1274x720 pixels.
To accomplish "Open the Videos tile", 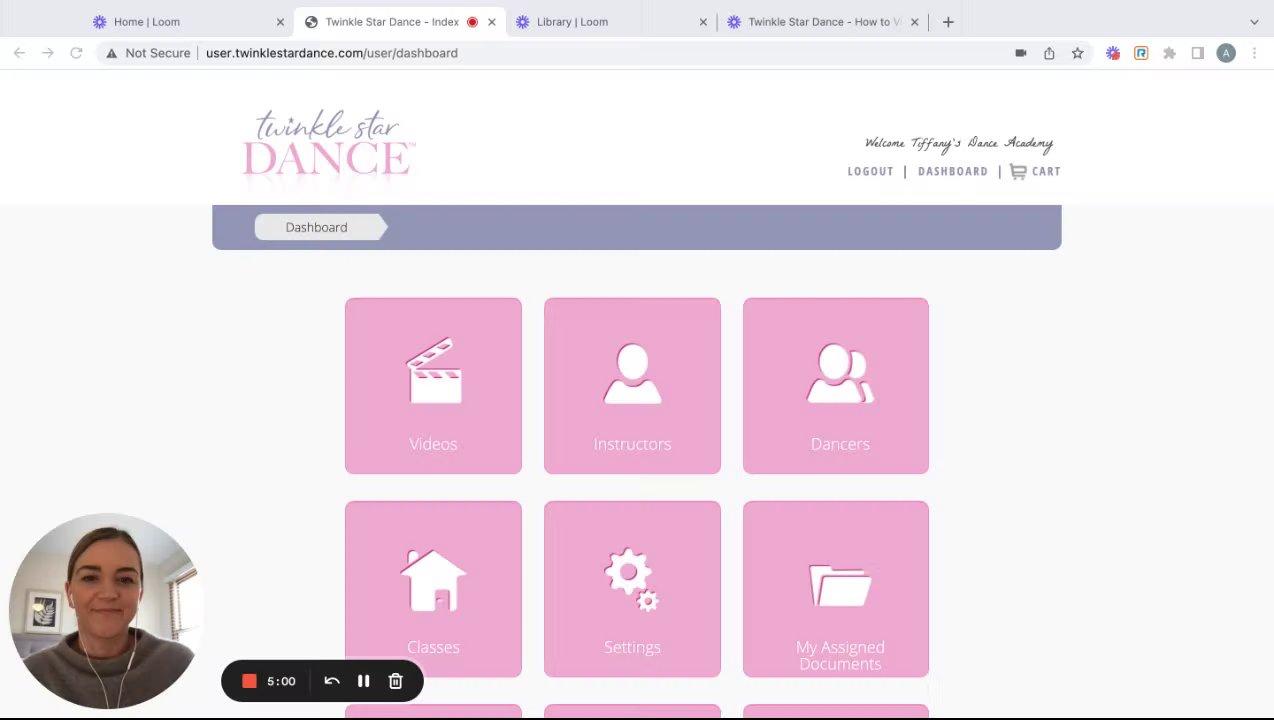I will (433, 385).
